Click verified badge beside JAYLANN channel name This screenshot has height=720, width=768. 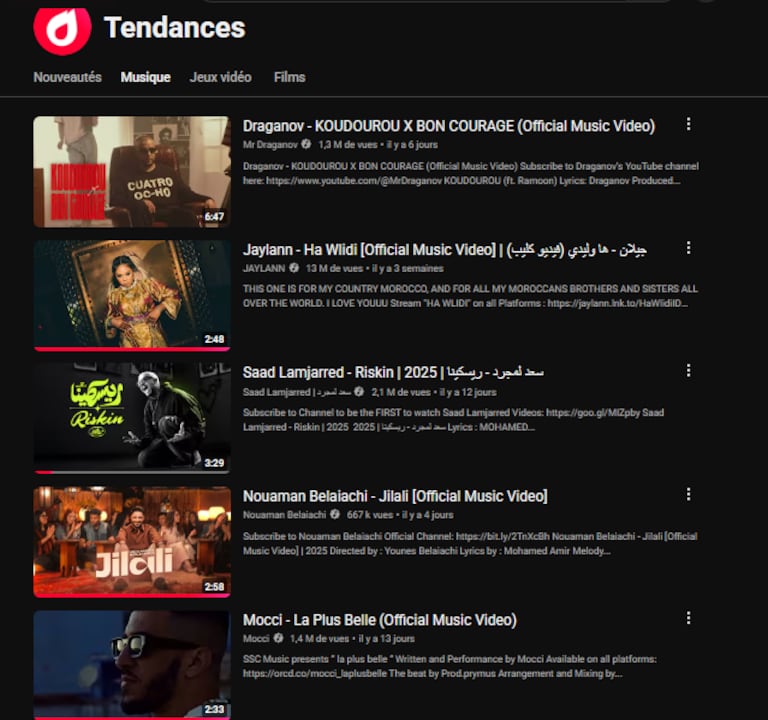click(294, 268)
